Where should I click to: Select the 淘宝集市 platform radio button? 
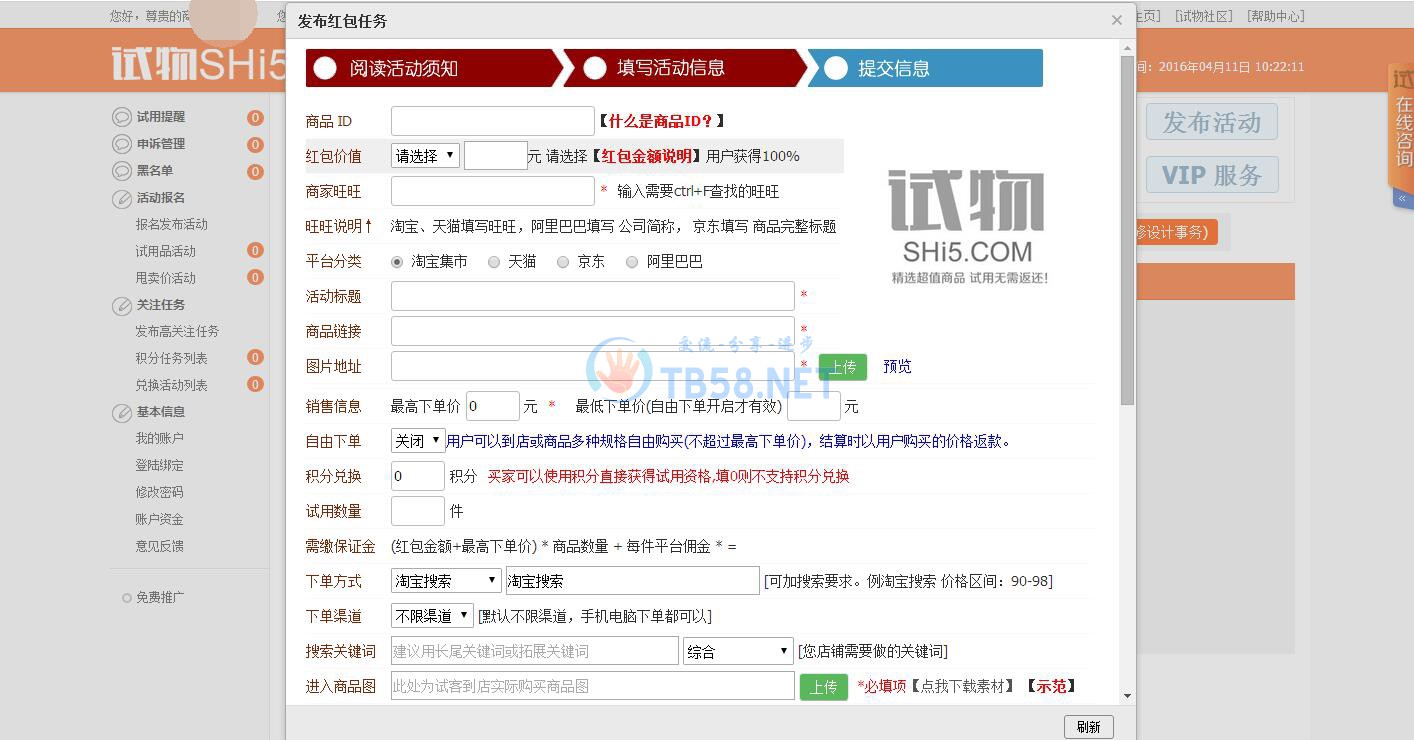397,262
